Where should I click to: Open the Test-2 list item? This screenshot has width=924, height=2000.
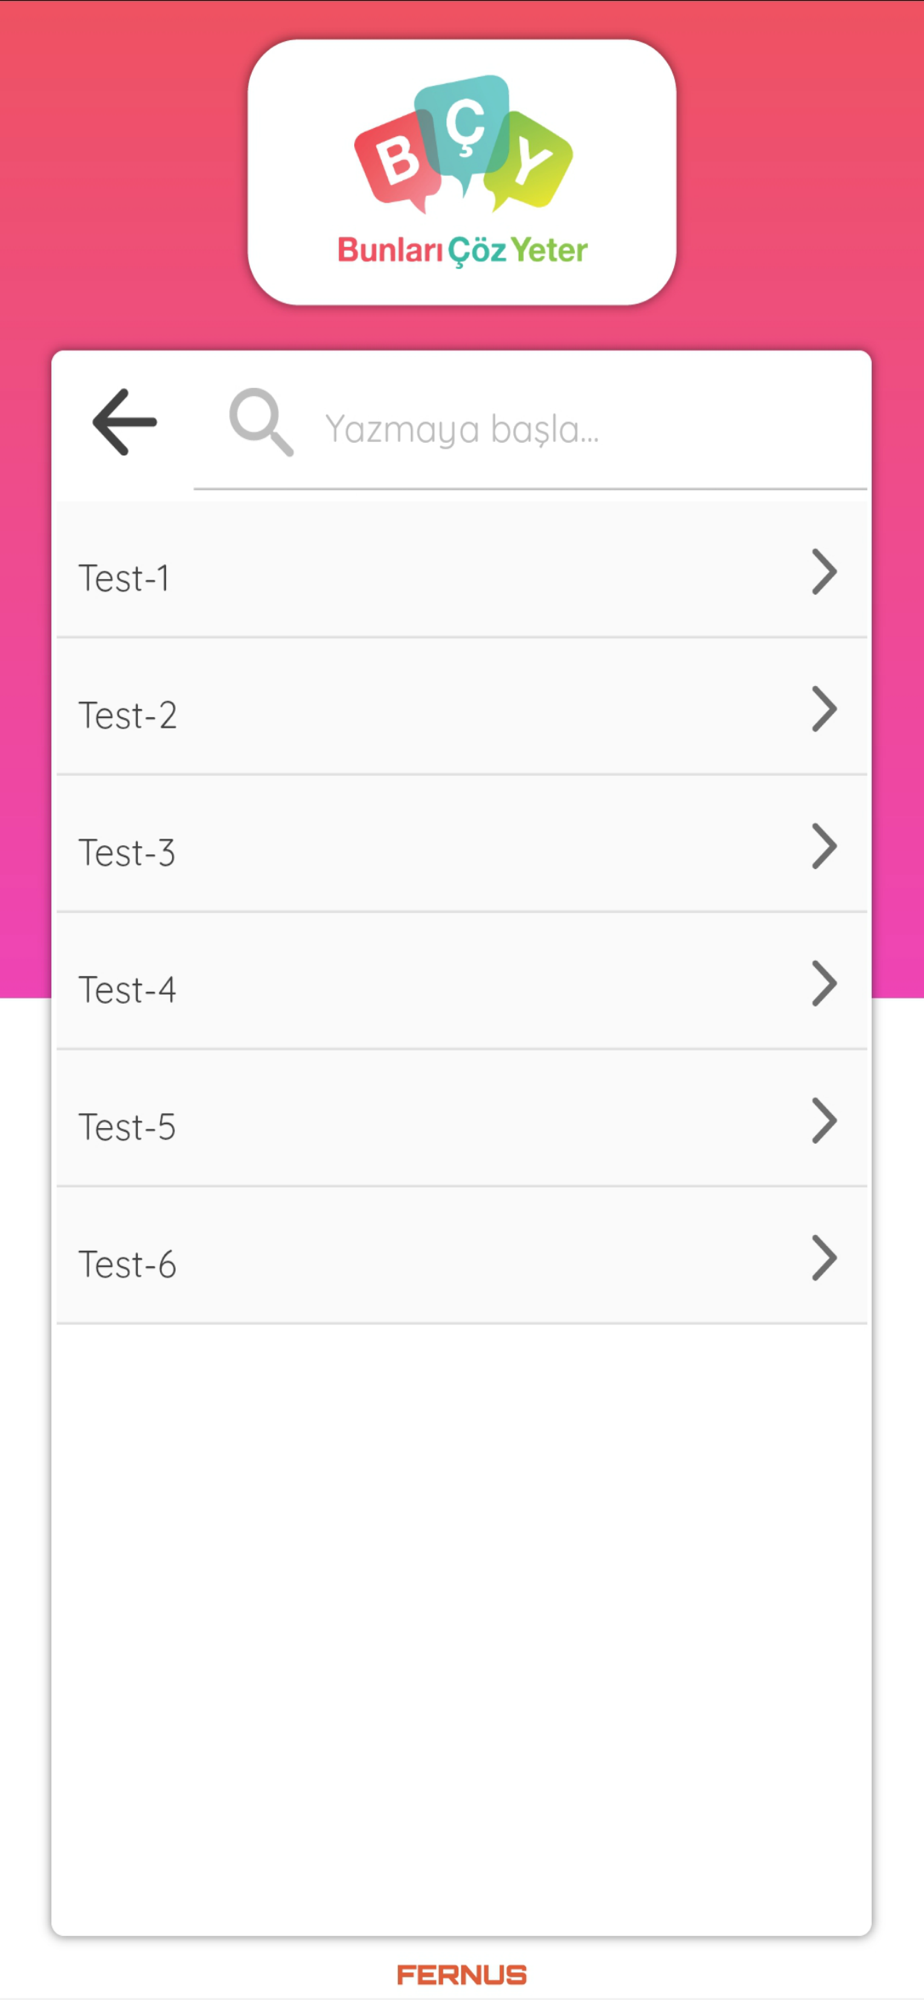pyautogui.click(x=461, y=707)
